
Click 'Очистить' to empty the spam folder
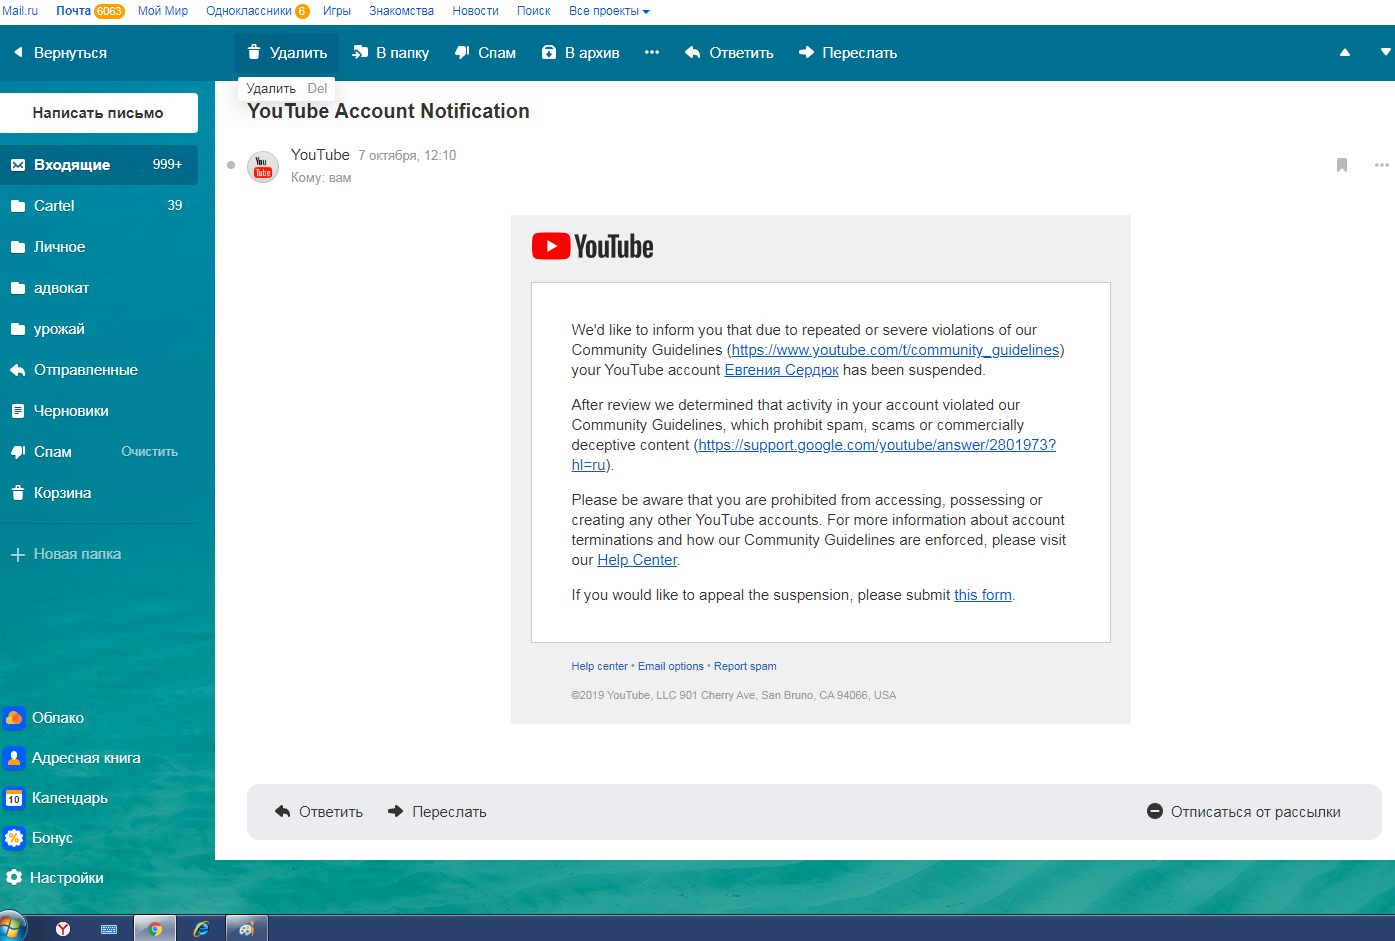(149, 452)
